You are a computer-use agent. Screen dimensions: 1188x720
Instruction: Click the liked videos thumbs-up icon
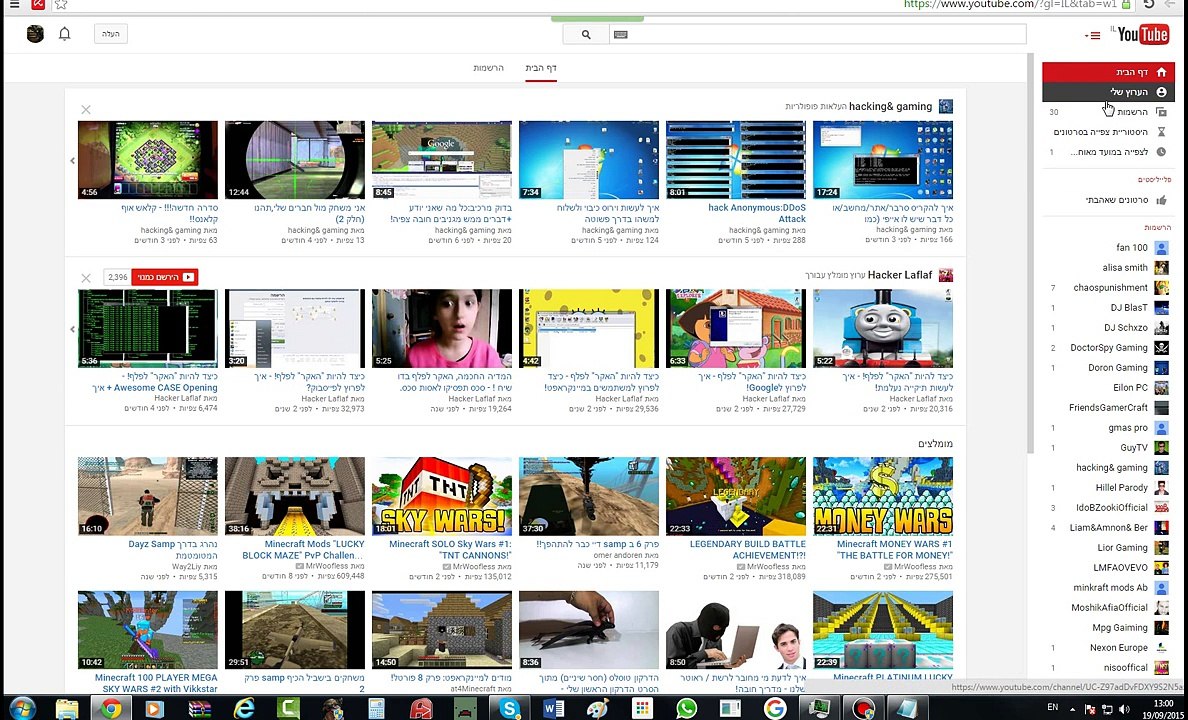pos(1161,200)
